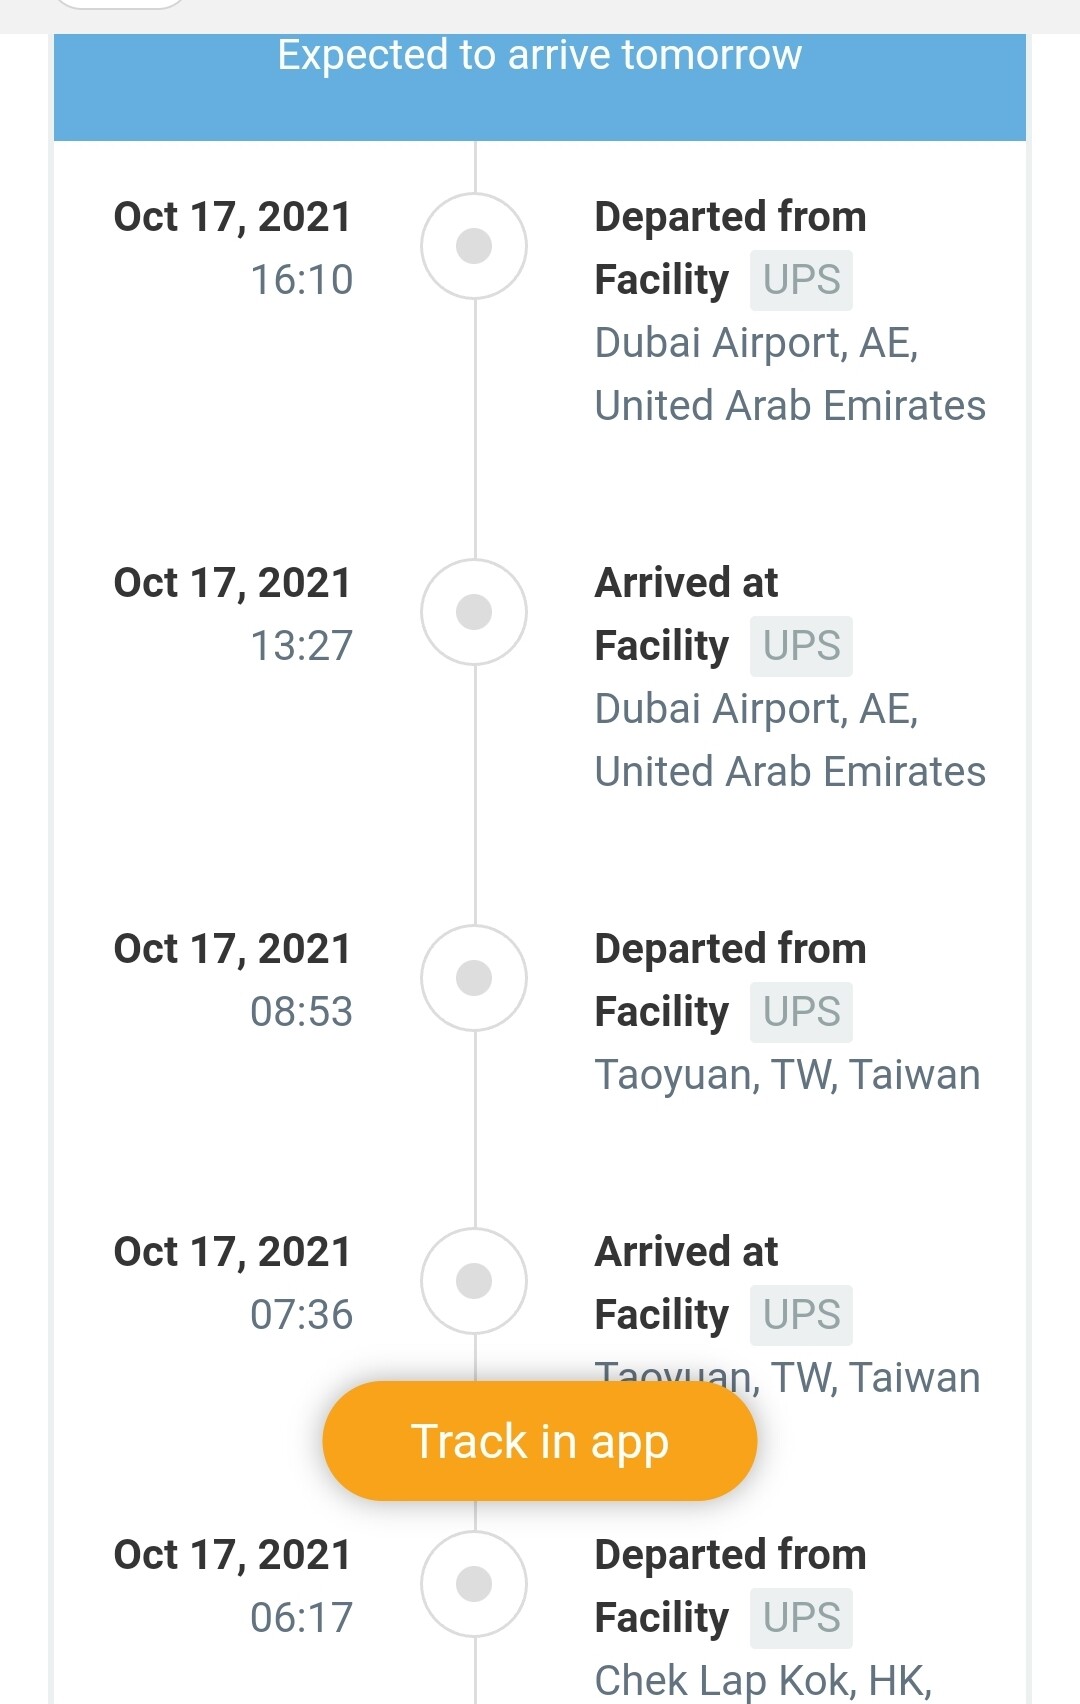
Task: Open the Chek Lap Kok, HK location
Action: (763, 1681)
